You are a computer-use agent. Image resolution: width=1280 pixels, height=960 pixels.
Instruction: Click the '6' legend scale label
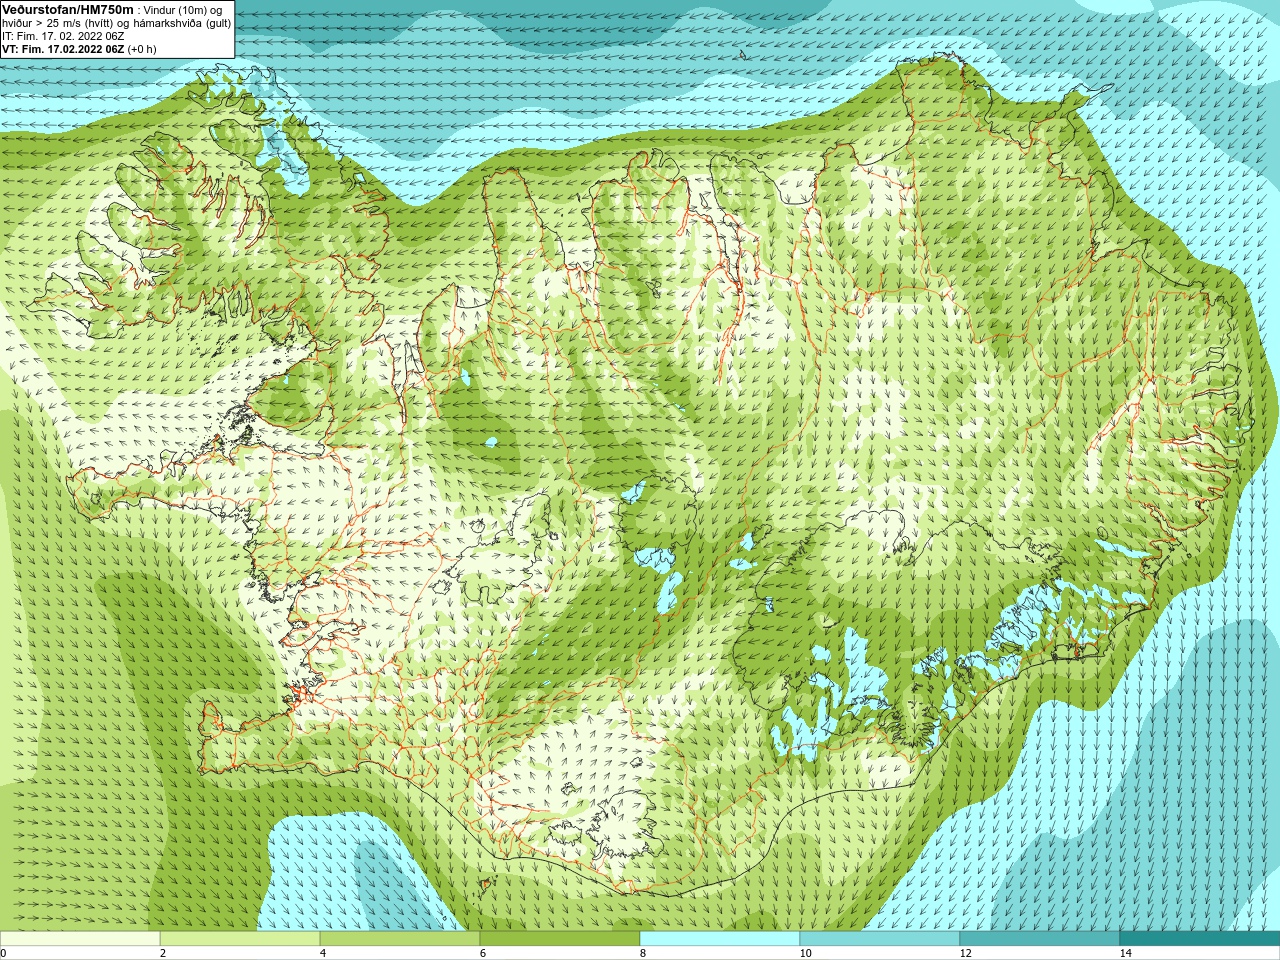click(x=483, y=953)
